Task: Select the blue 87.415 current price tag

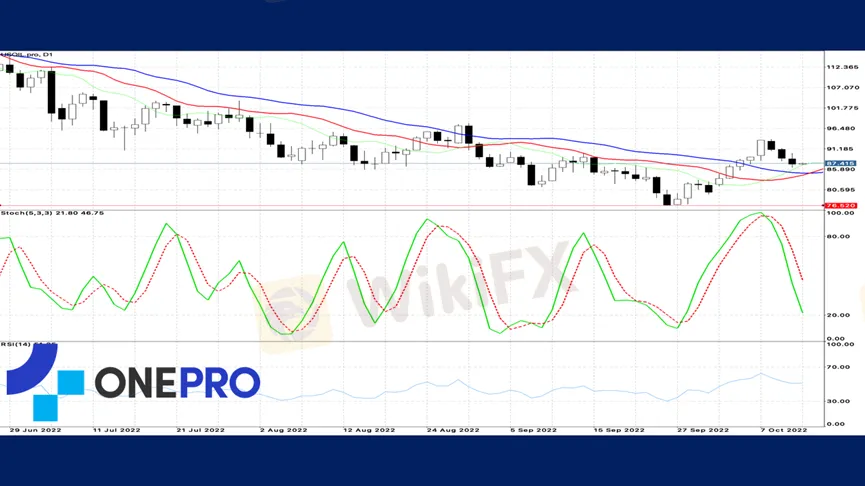Action: (840, 164)
